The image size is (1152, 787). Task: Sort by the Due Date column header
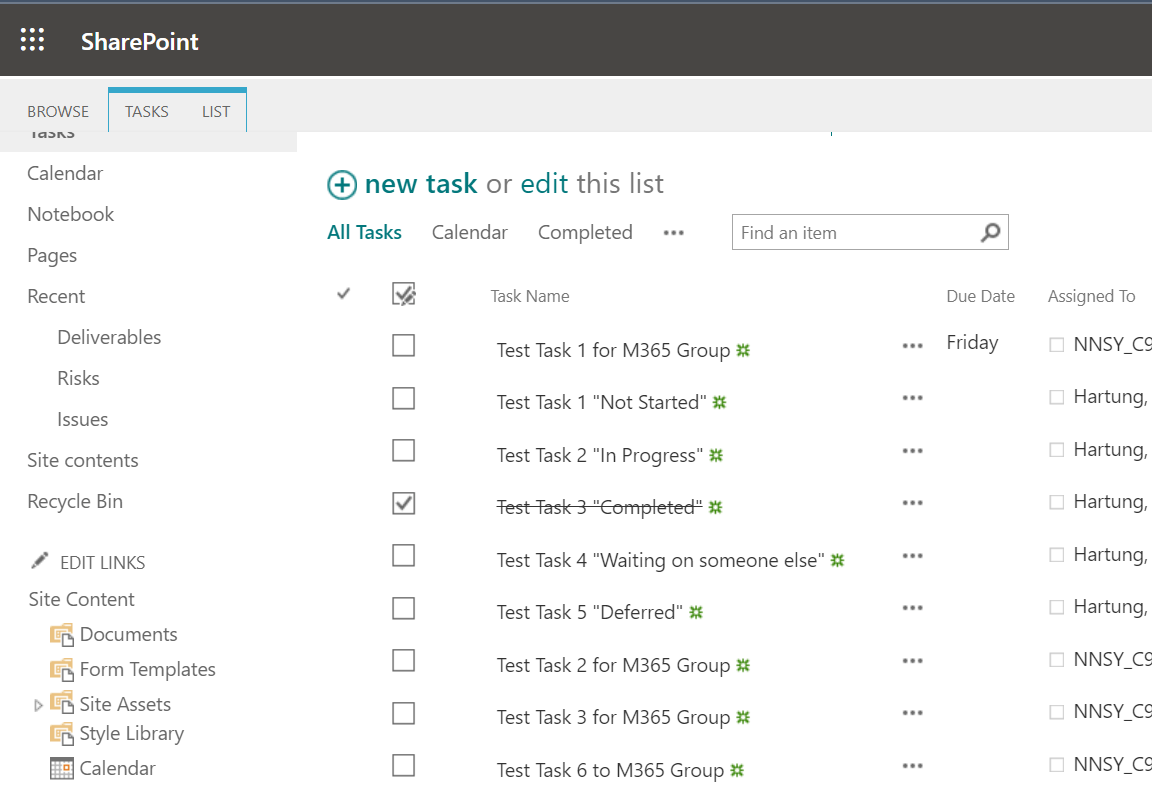coord(980,296)
